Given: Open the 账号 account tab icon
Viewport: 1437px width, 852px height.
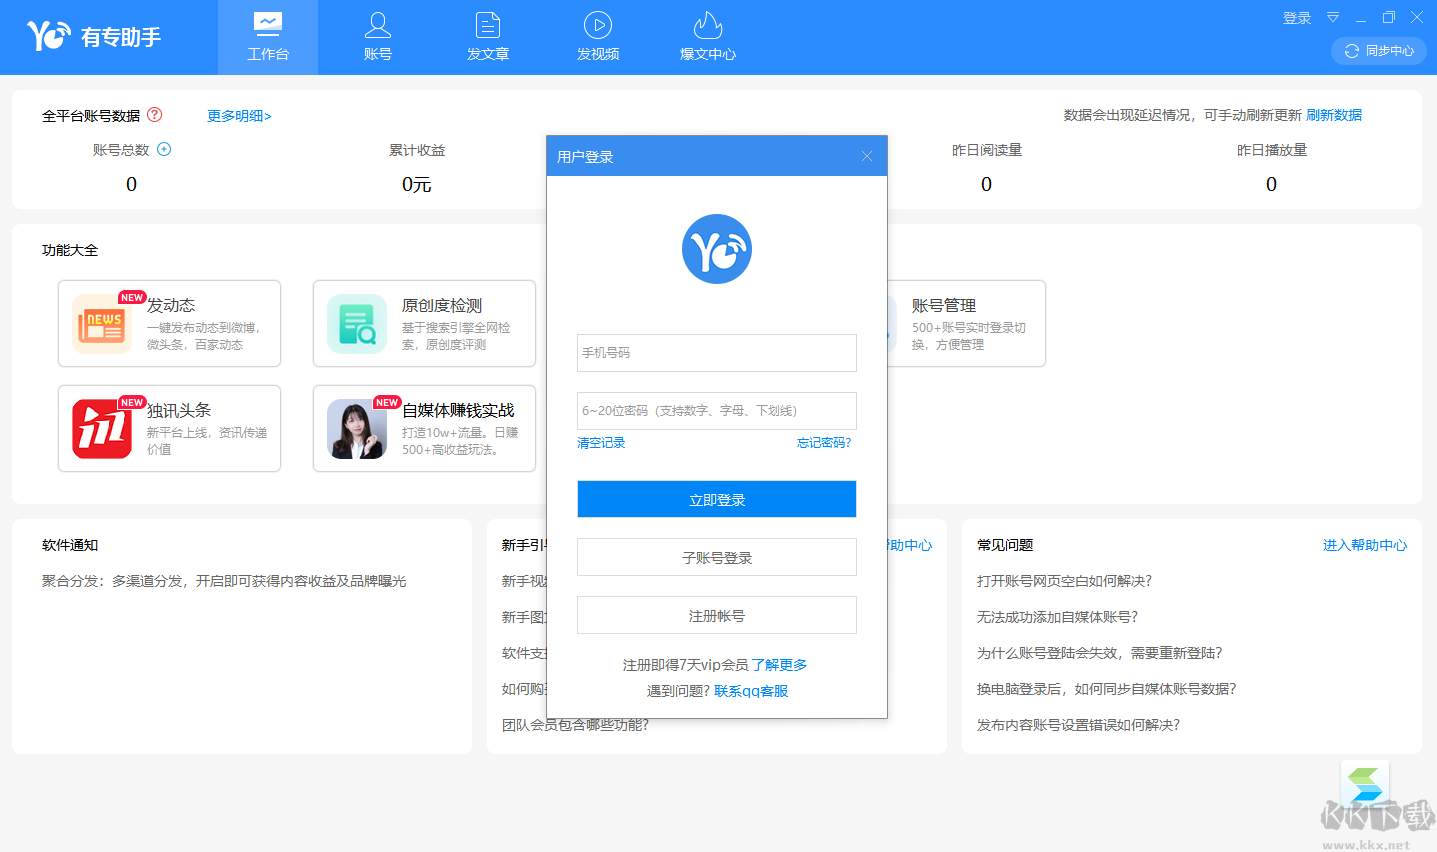Looking at the screenshot, I should coord(378,25).
